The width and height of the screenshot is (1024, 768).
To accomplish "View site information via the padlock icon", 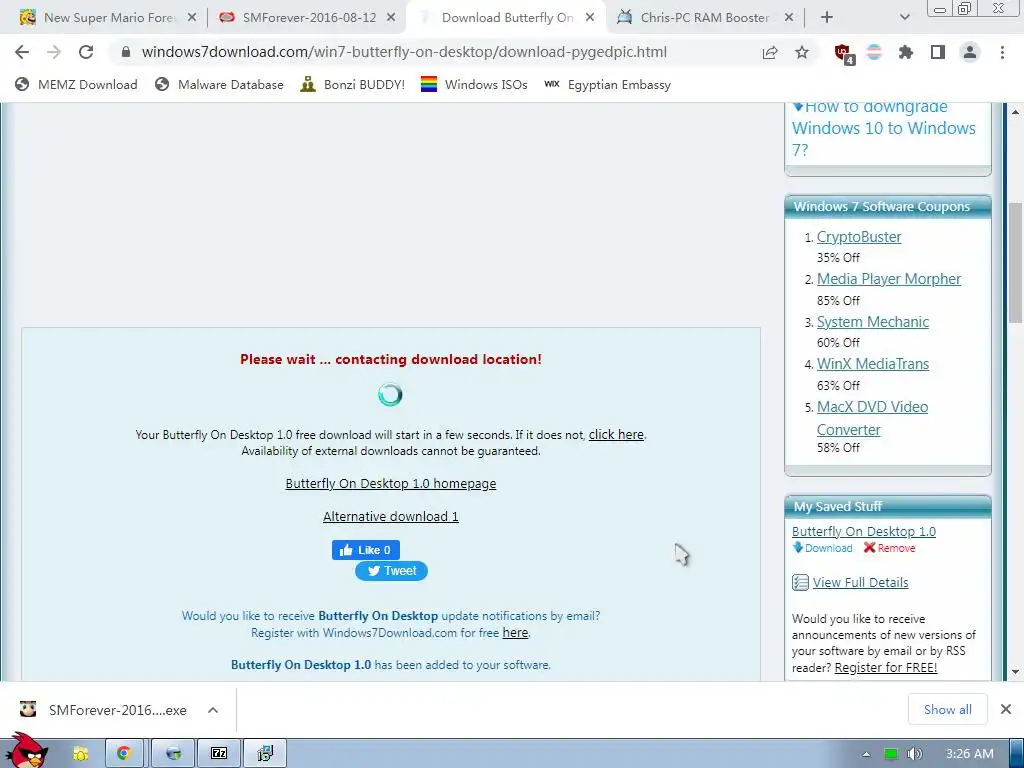I will [x=126, y=52].
